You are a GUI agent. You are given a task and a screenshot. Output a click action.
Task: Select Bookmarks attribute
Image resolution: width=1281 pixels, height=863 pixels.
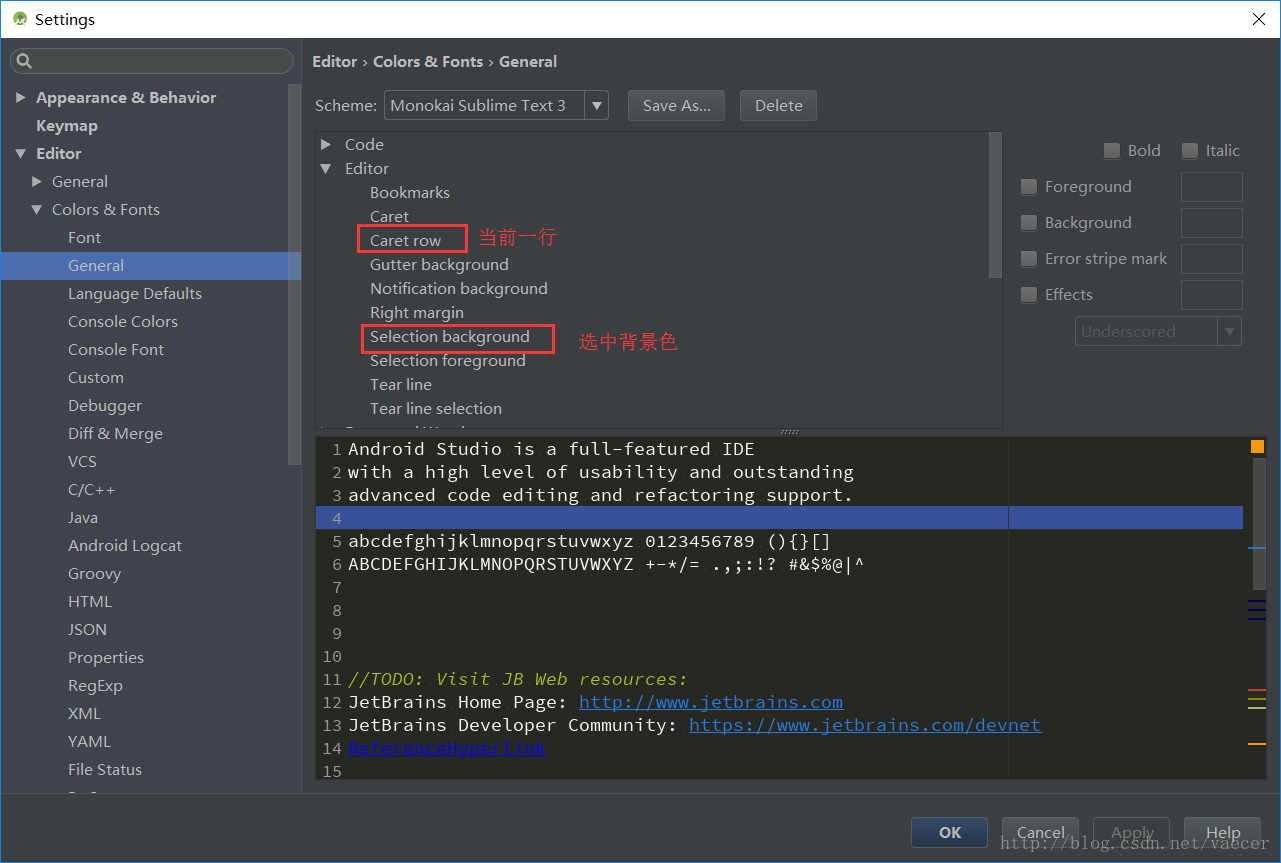click(410, 192)
